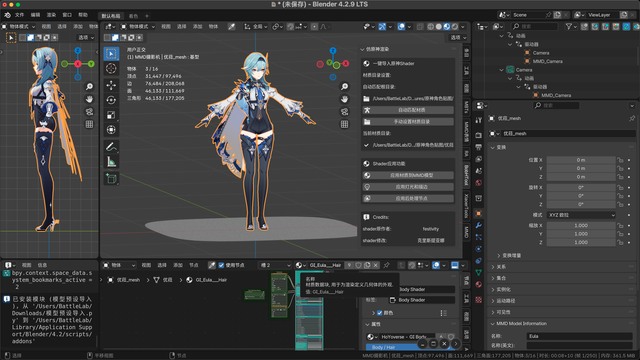Select the Move tool in main viewport
The height and width of the screenshot is (360, 640).
[x=111, y=85]
